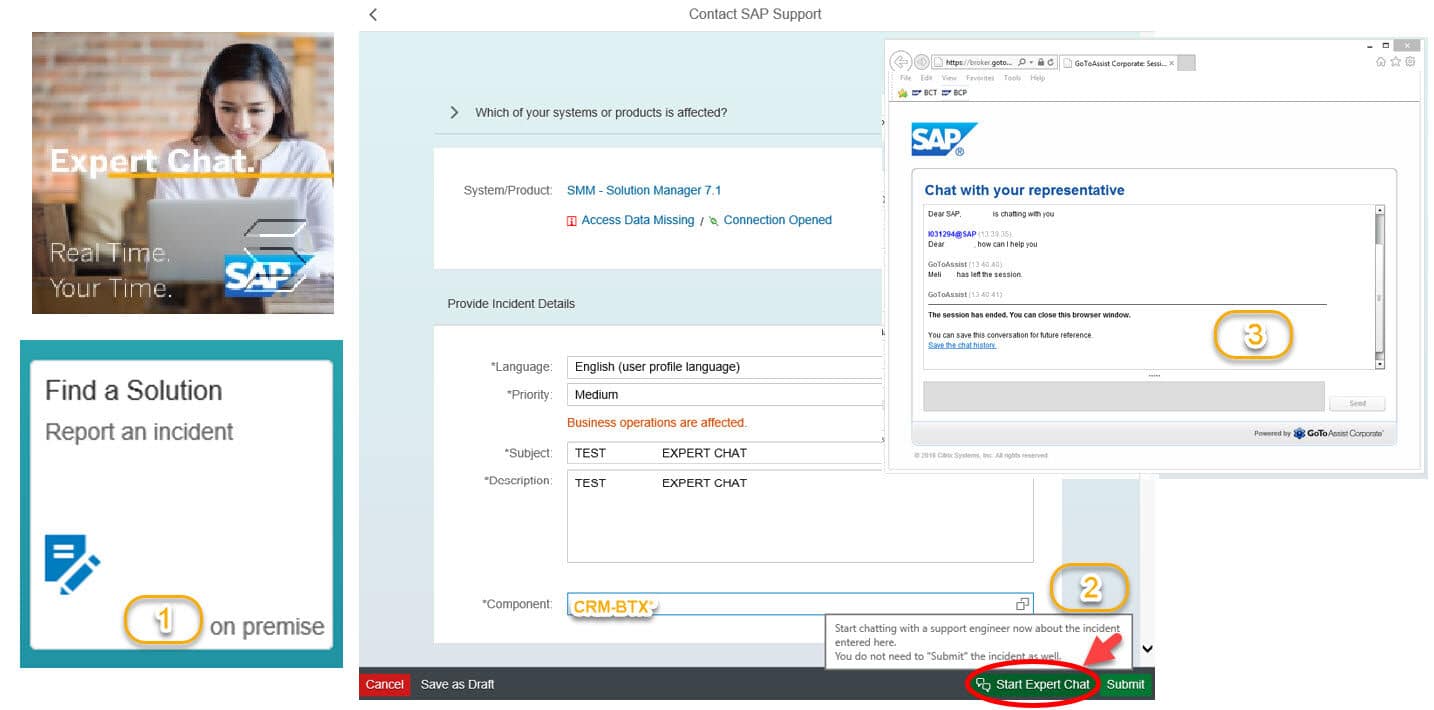
Task: Click the Report an incident pencil icon
Action: [72, 563]
